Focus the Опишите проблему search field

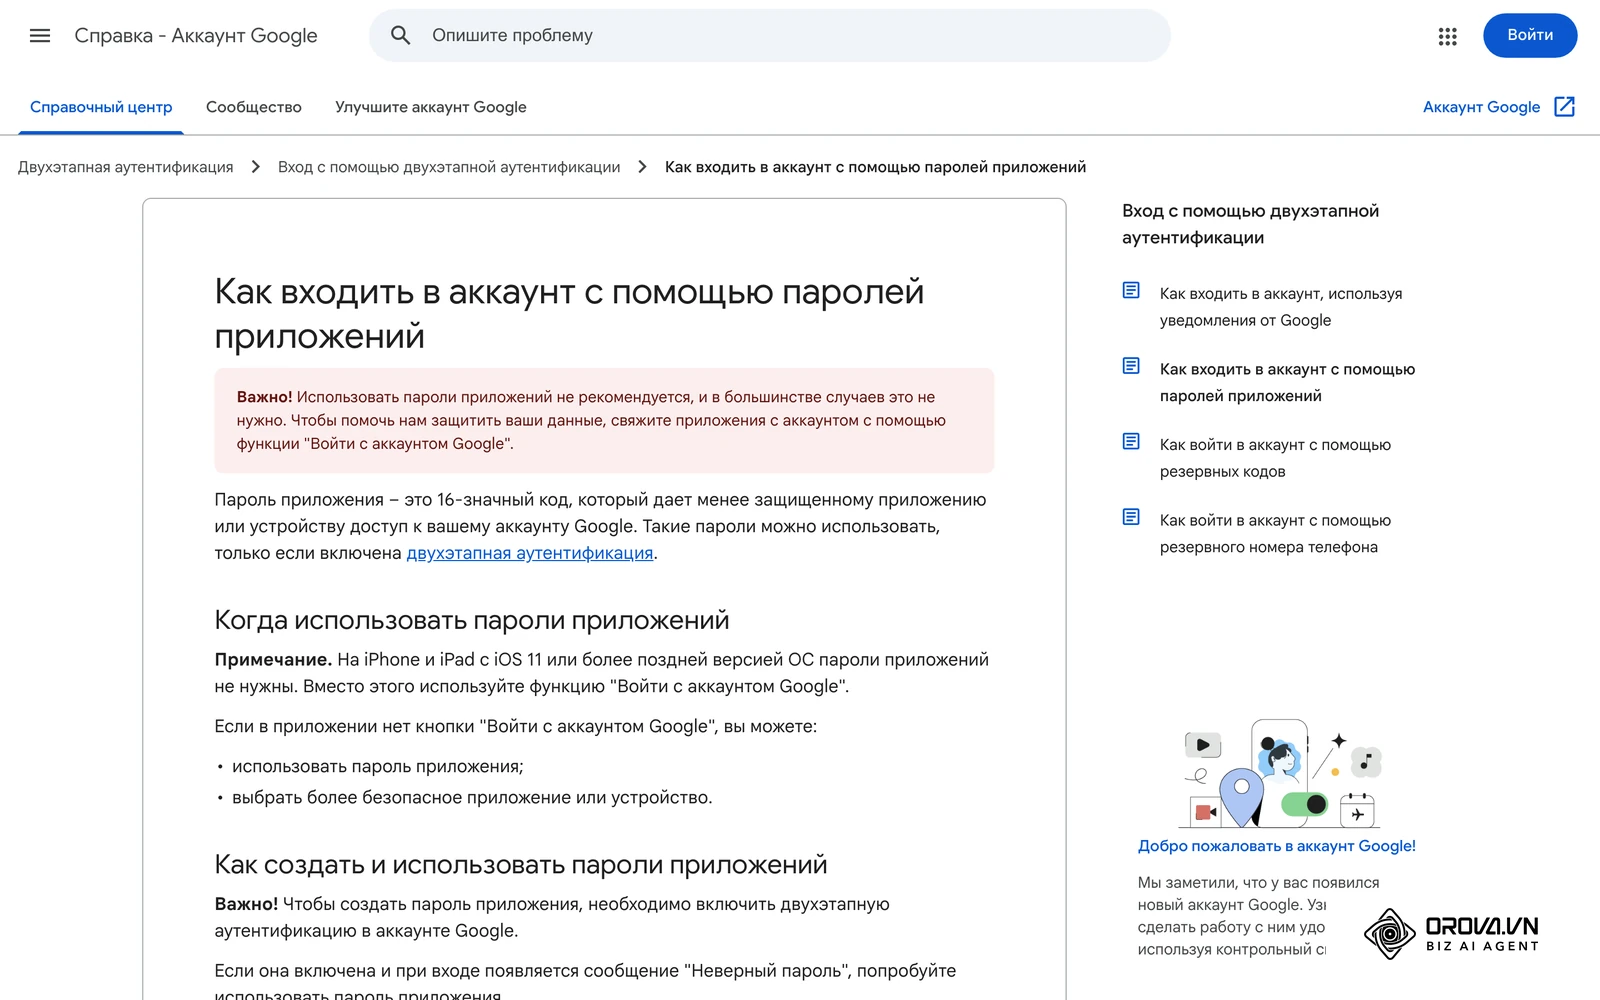click(x=770, y=36)
